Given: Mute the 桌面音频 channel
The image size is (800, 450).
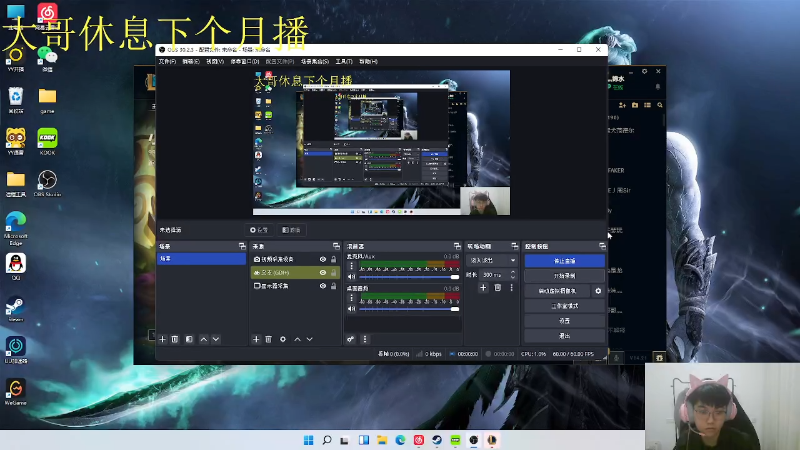Looking at the screenshot, I should (351, 309).
